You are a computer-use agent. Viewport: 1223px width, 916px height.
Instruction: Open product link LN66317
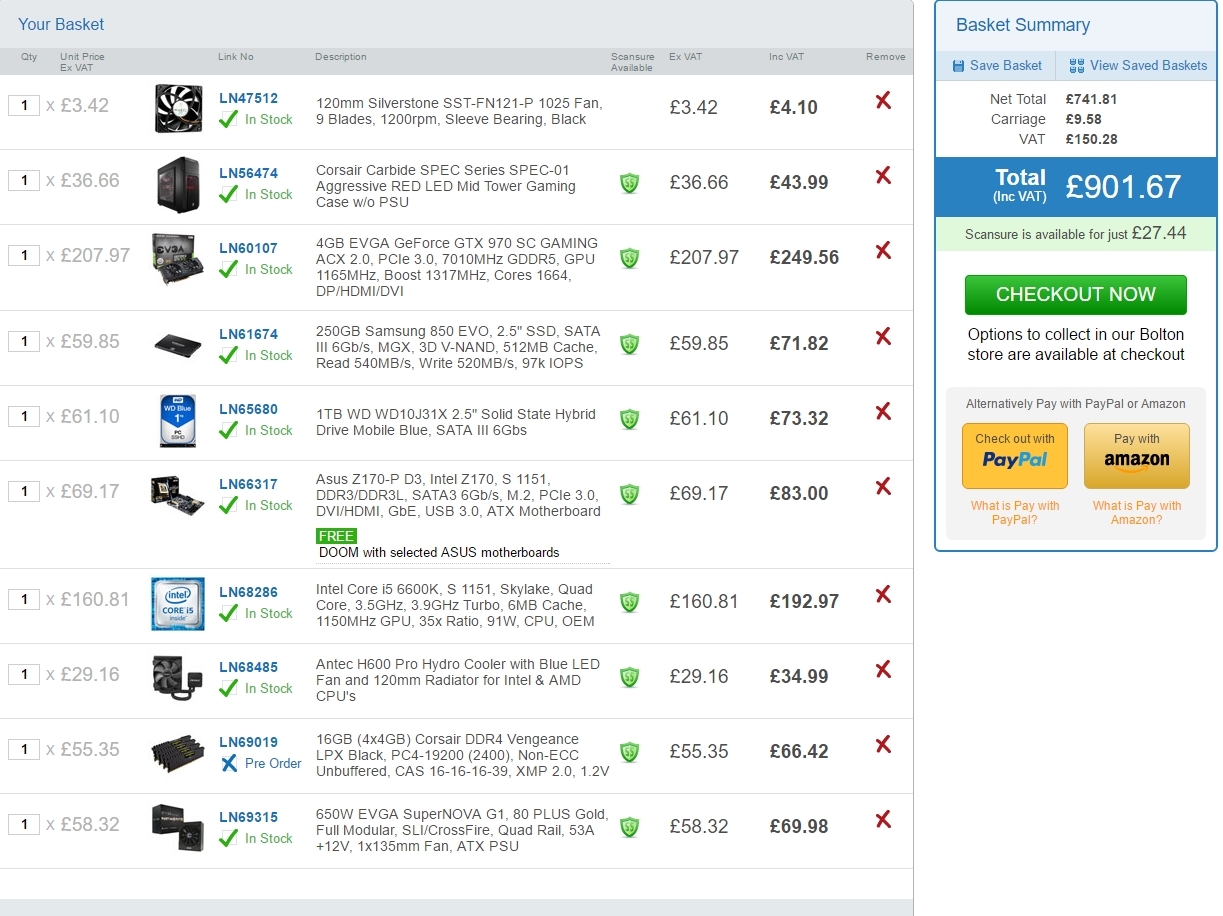(248, 484)
